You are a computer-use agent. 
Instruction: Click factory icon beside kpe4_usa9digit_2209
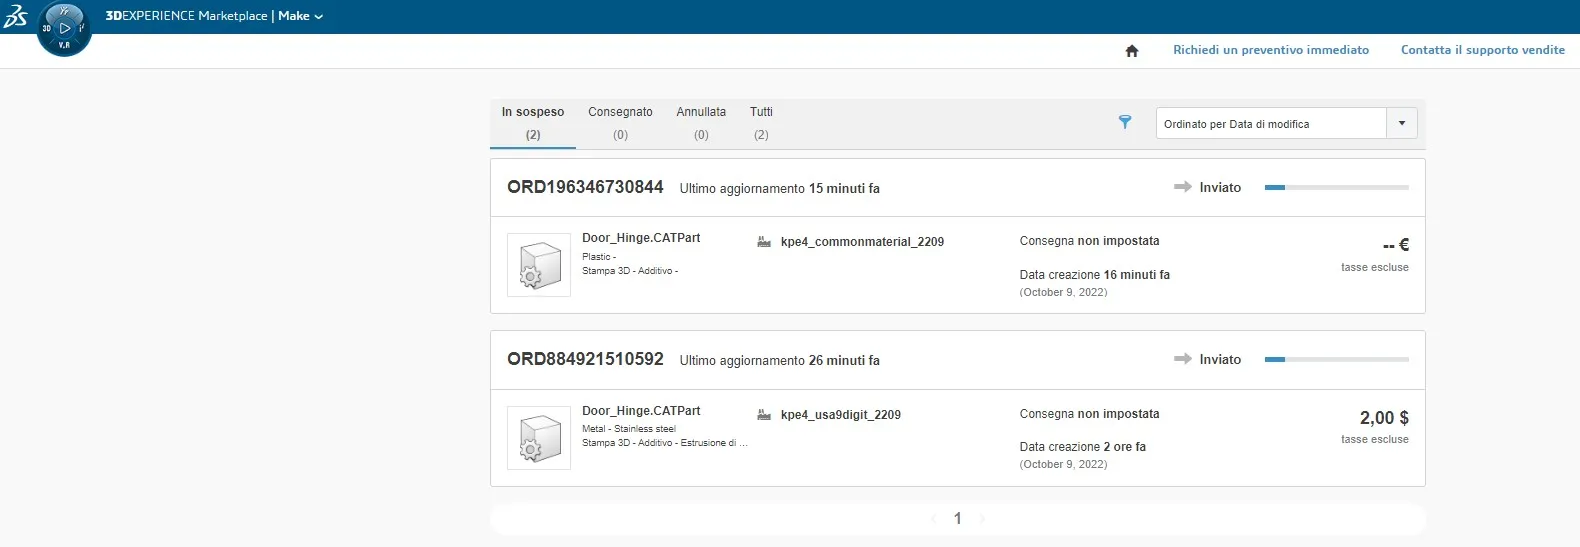click(x=764, y=415)
